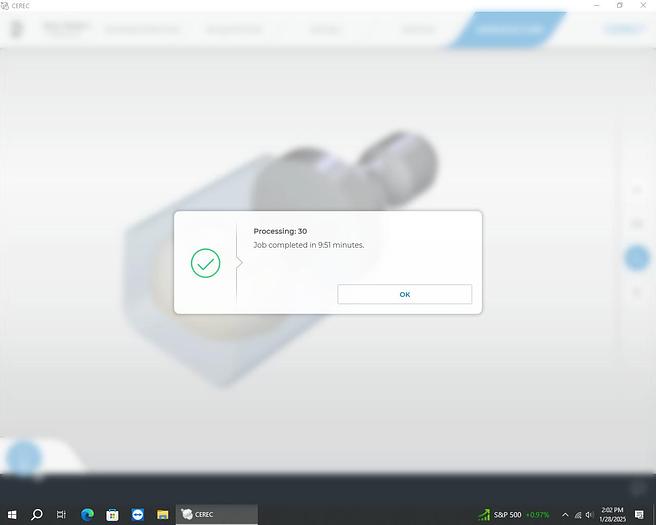Open the Windows notification center
The image size is (656, 525).
(x=639, y=514)
